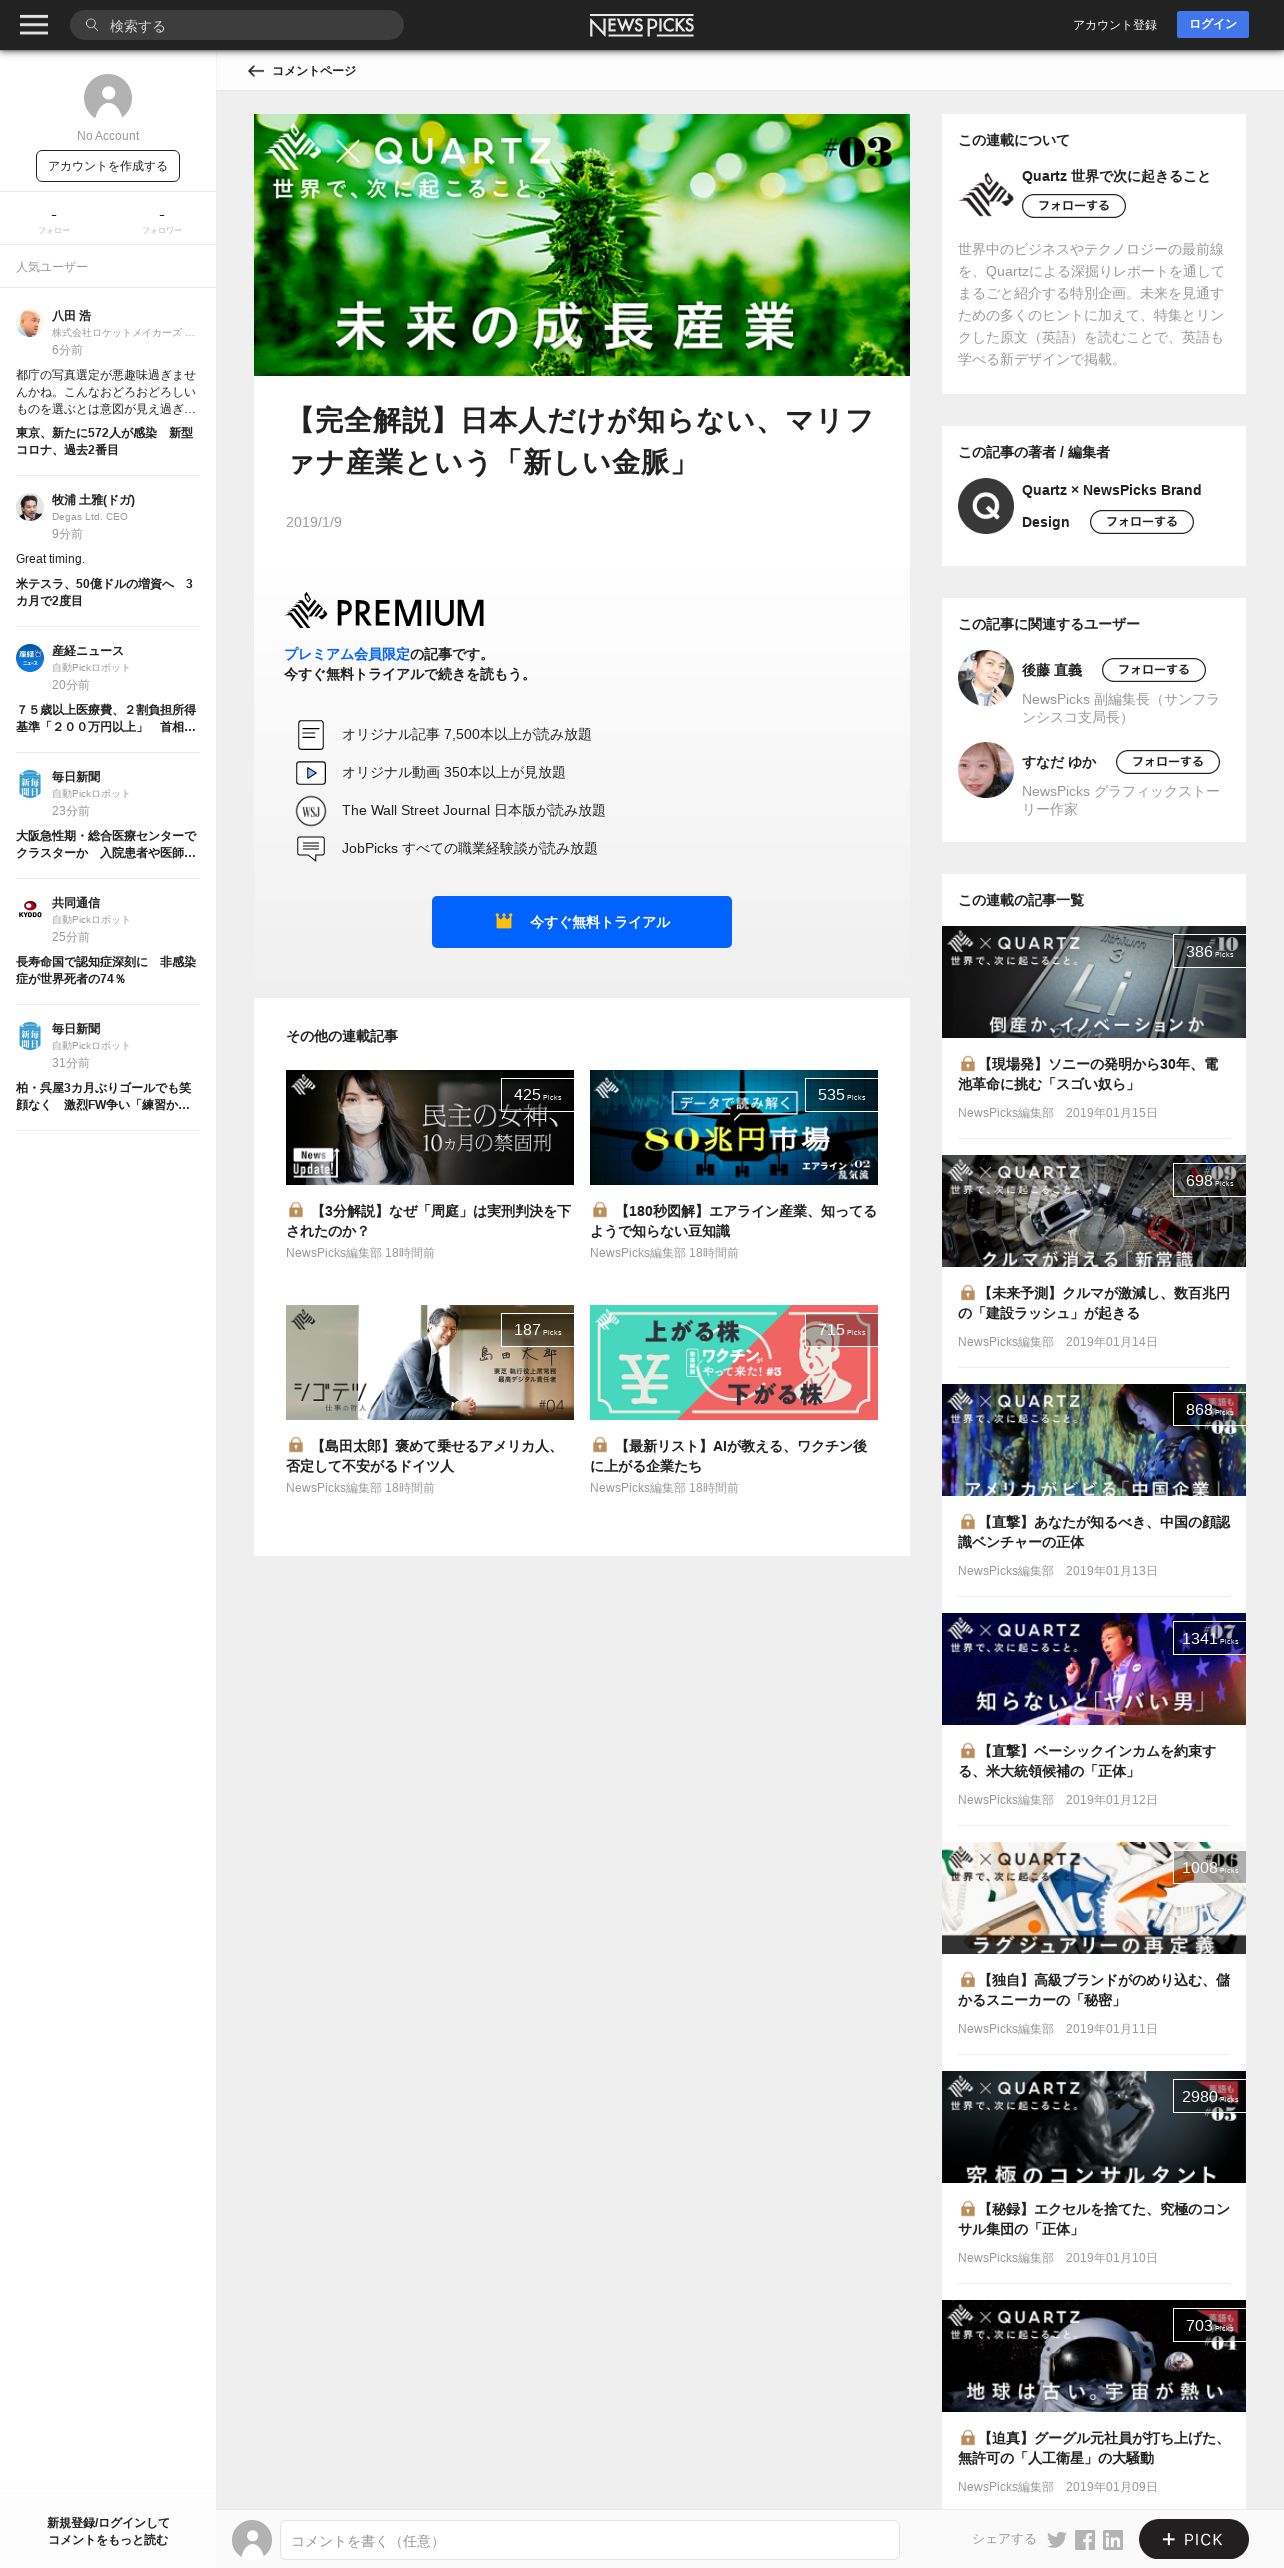
Task: Click the original articles document icon
Action: [311, 735]
